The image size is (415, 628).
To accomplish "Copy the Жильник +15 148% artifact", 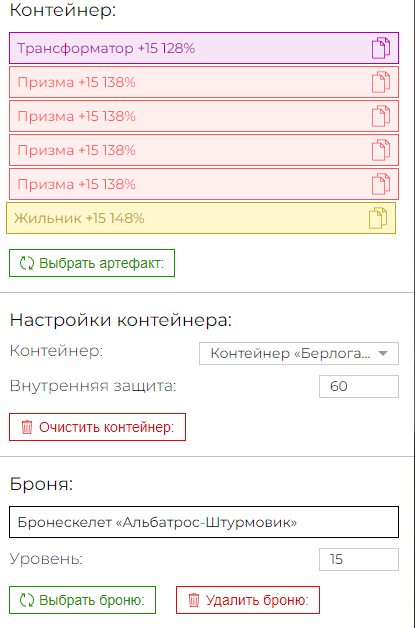I will tap(378, 218).
